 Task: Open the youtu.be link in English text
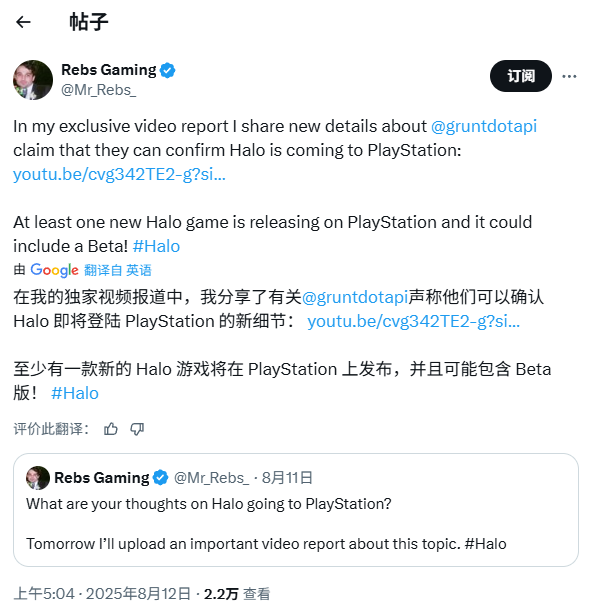(x=119, y=174)
